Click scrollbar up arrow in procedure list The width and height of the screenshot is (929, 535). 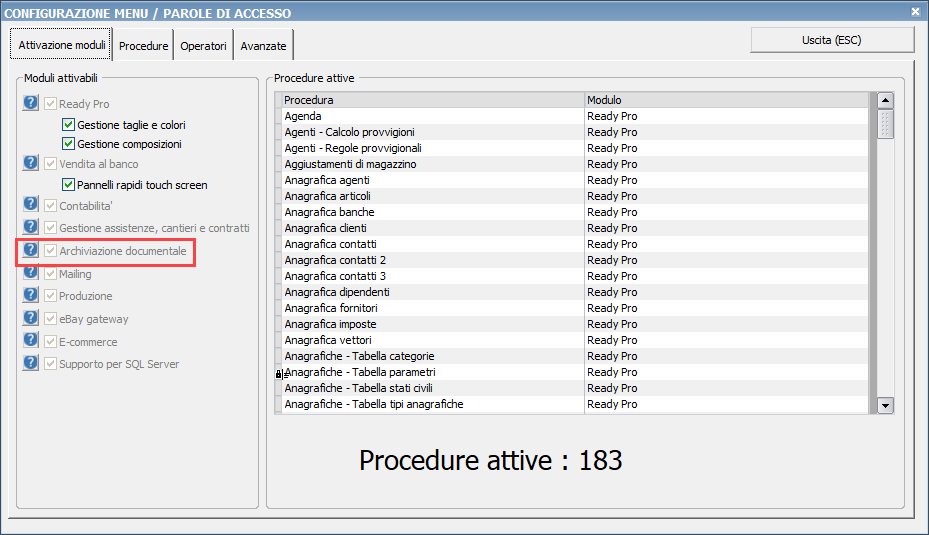(885, 100)
